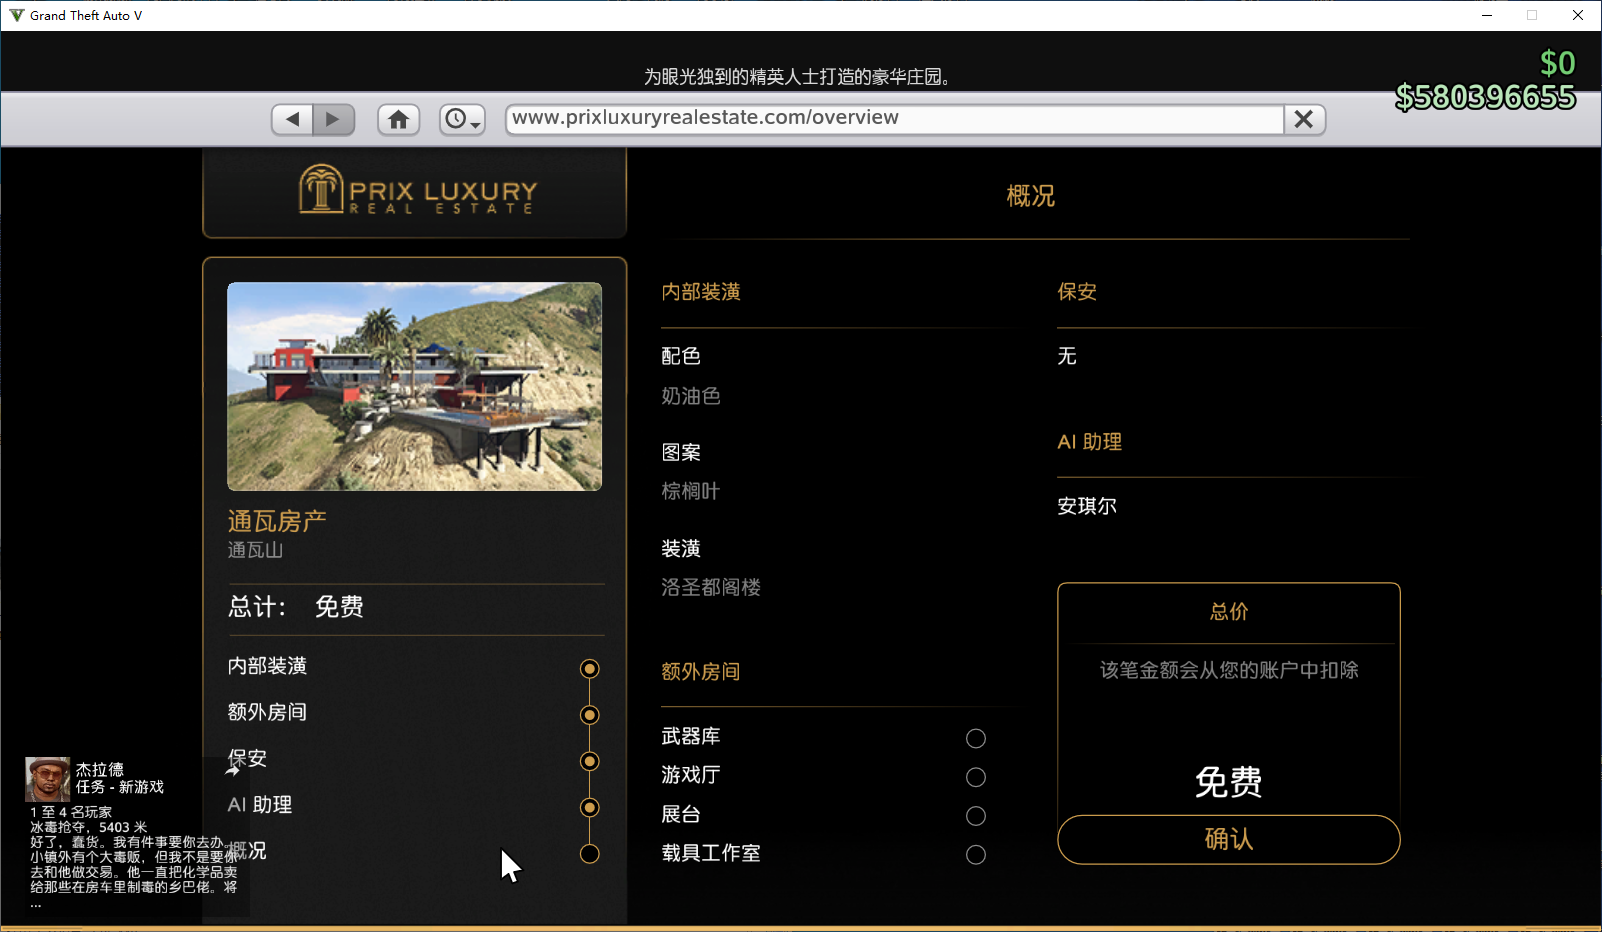Click the 棕榈叶 pattern value

(691, 491)
